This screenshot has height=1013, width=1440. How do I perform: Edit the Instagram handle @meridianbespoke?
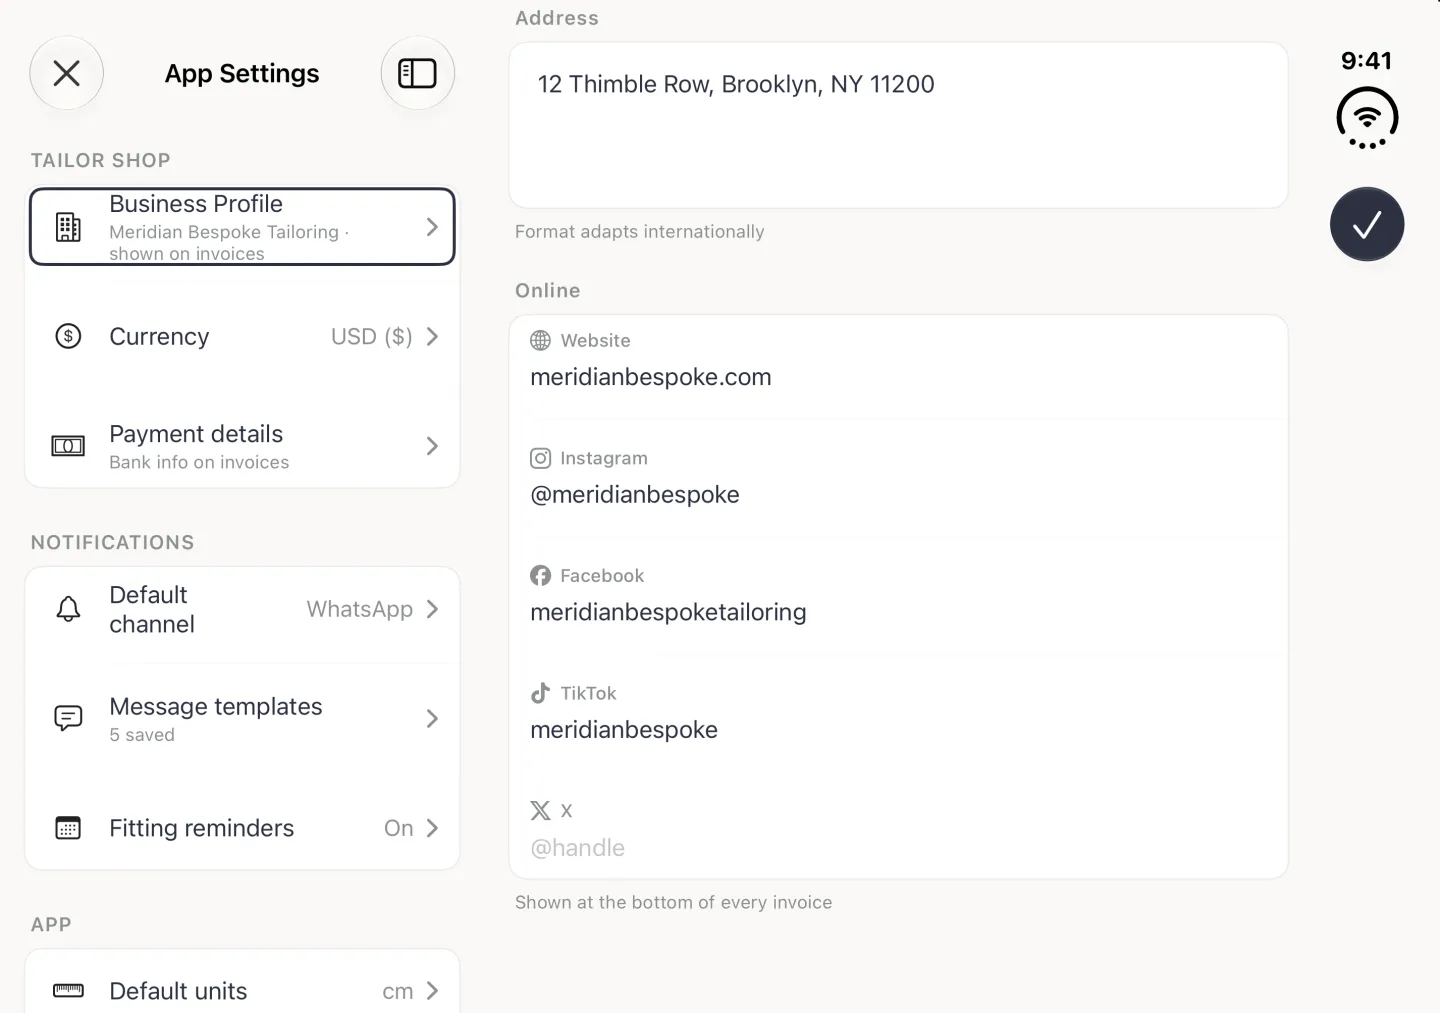tap(898, 494)
